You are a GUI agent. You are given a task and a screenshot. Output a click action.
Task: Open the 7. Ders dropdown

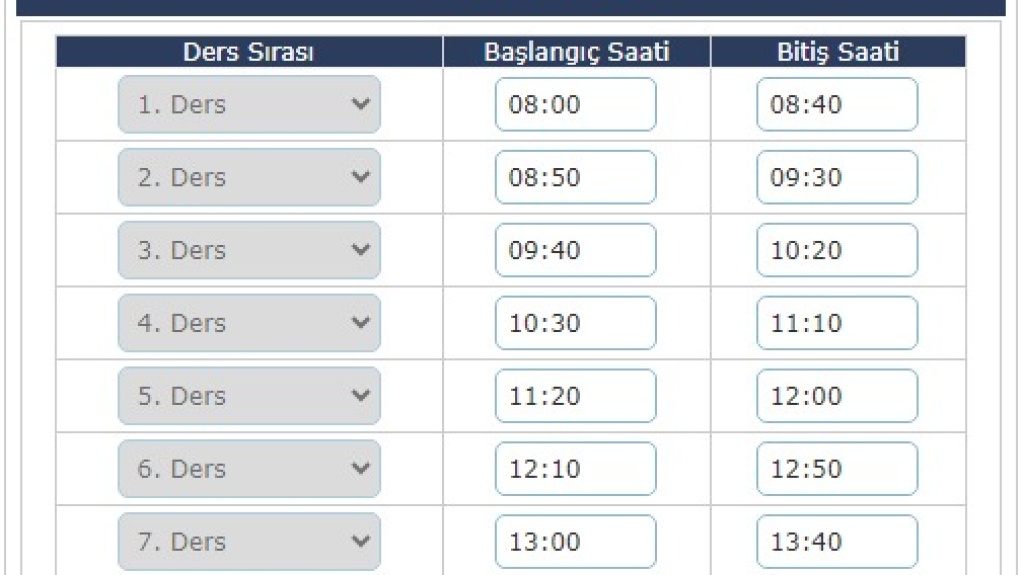point(249,542)
